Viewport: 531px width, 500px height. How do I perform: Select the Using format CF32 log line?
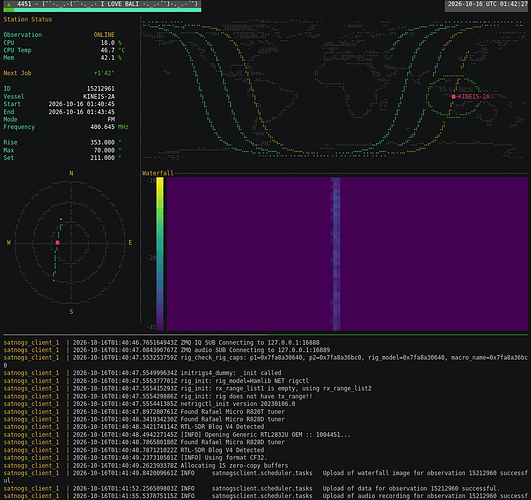click(266, 458)
